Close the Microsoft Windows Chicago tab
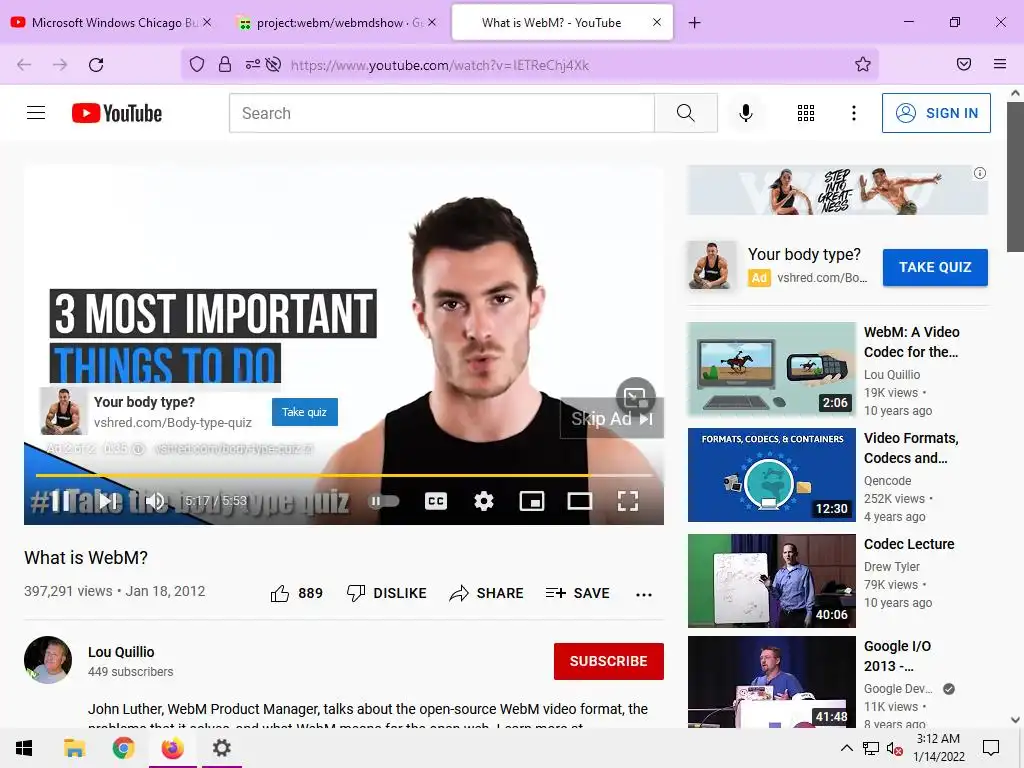Screen dimensions: 1024x768 pos(207,22)
